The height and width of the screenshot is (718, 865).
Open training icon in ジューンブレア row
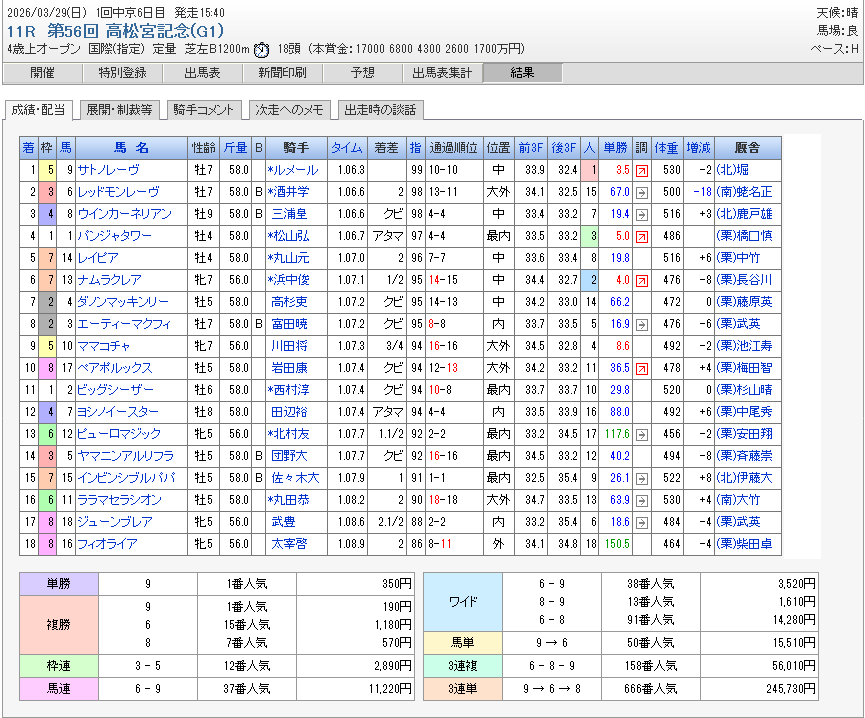click(x=641, y=523)
